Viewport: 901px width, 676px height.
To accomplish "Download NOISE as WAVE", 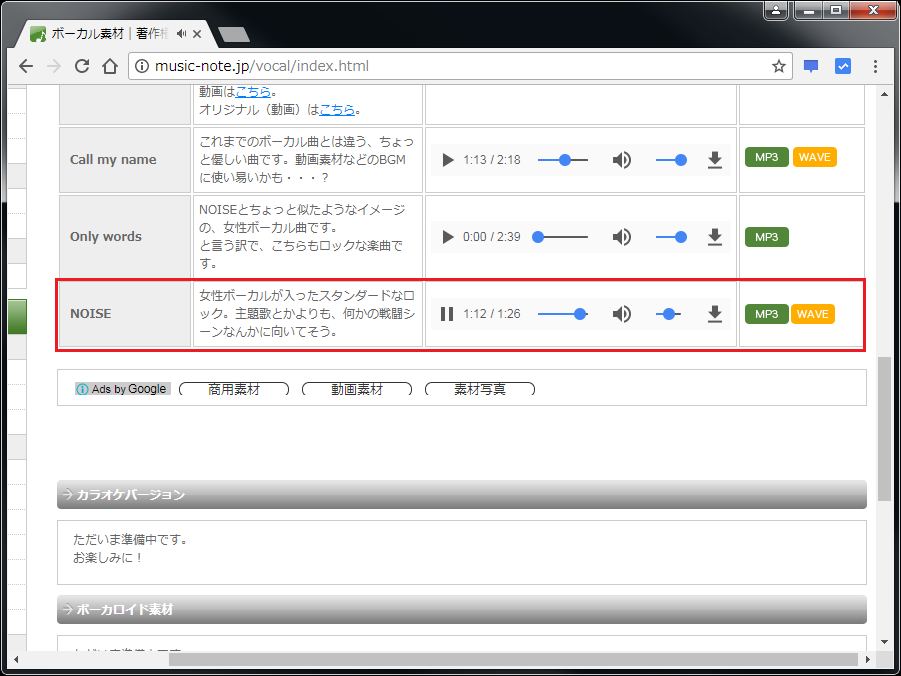I will [813, 314].
